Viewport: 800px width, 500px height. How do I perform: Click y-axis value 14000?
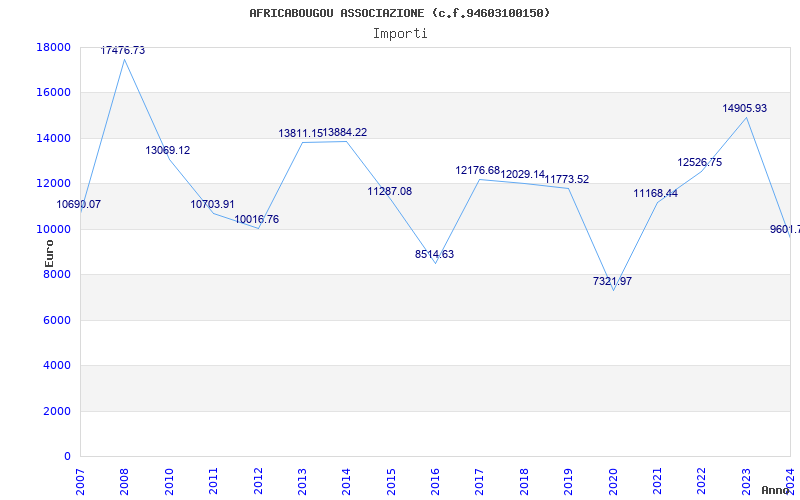click(x=54, y=139)
